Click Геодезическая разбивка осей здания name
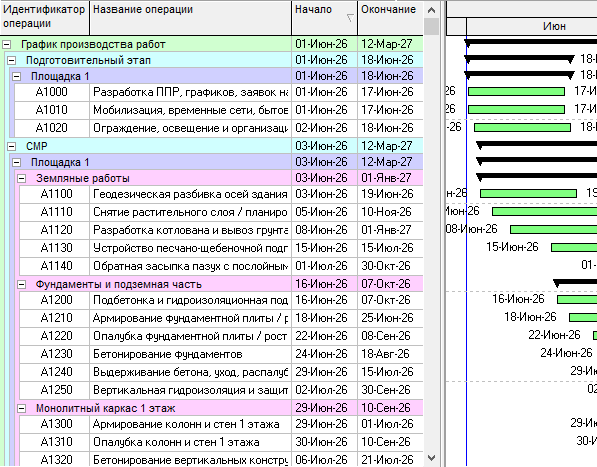597x467 pixels. pos(190,194)
